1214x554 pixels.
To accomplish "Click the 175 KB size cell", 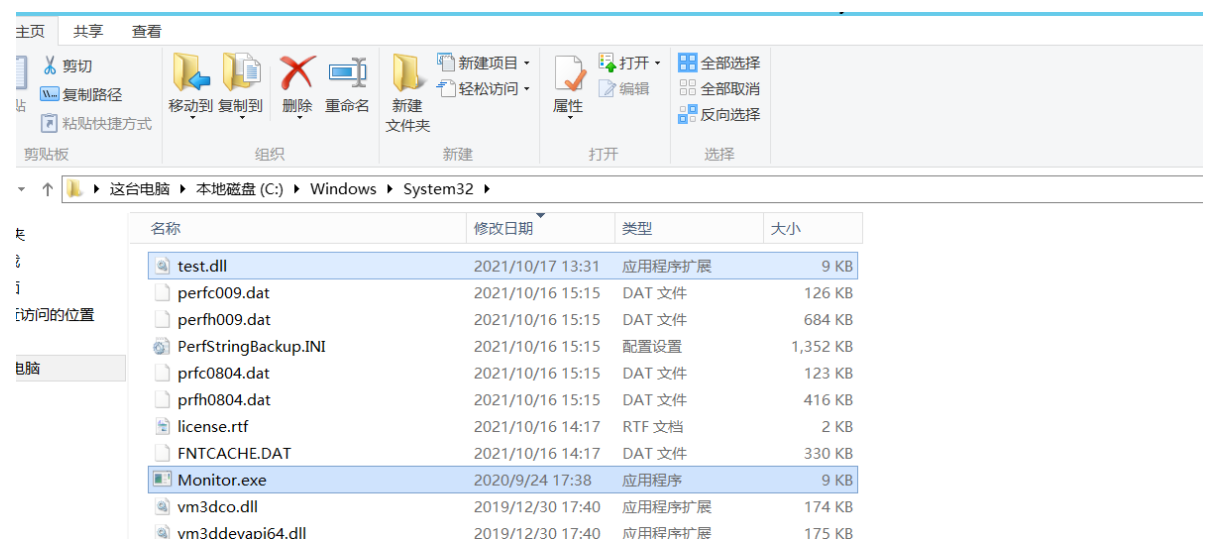I will pos(828,533).
